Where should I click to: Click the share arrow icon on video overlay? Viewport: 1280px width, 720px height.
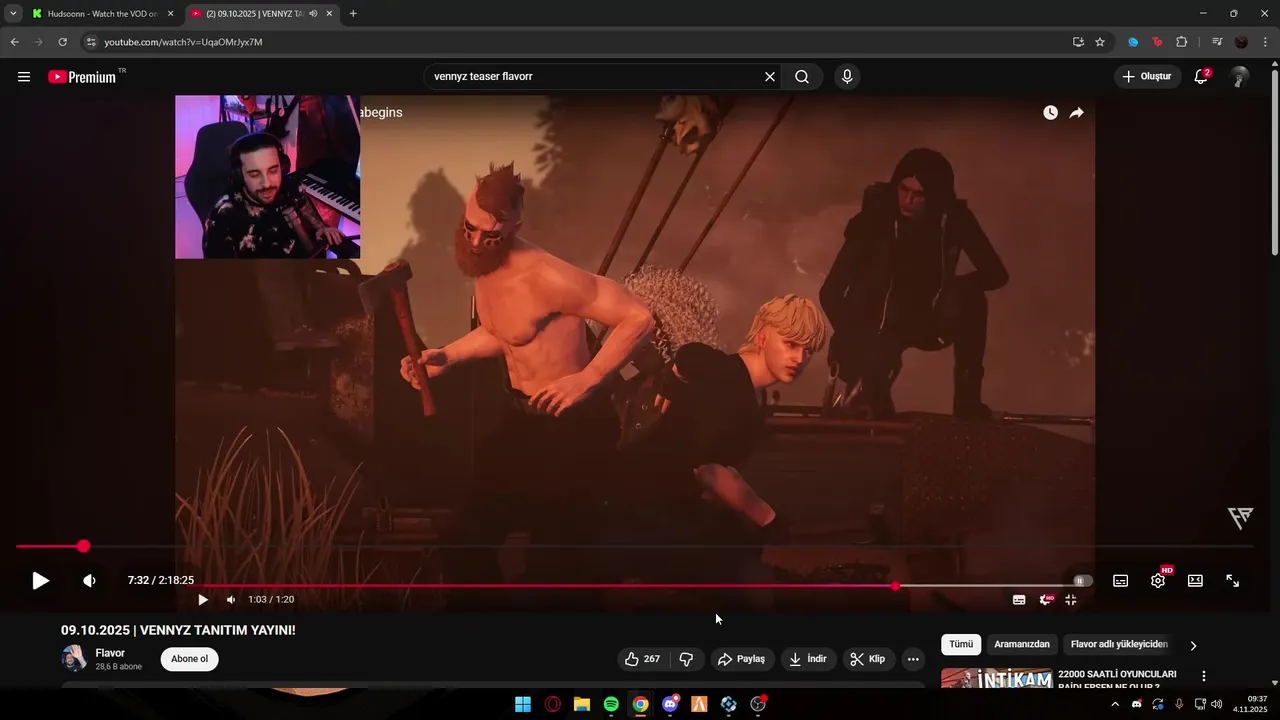click(x=1076, y=113)
